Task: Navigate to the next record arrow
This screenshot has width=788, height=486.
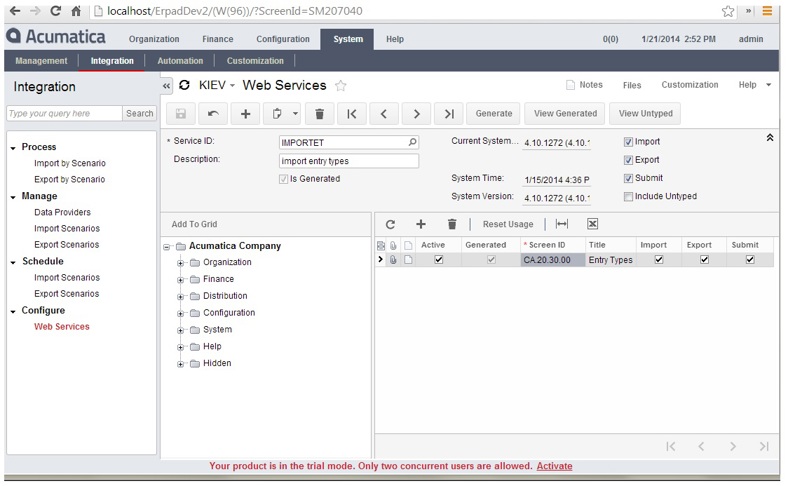Action: click(x=417, y=114)
